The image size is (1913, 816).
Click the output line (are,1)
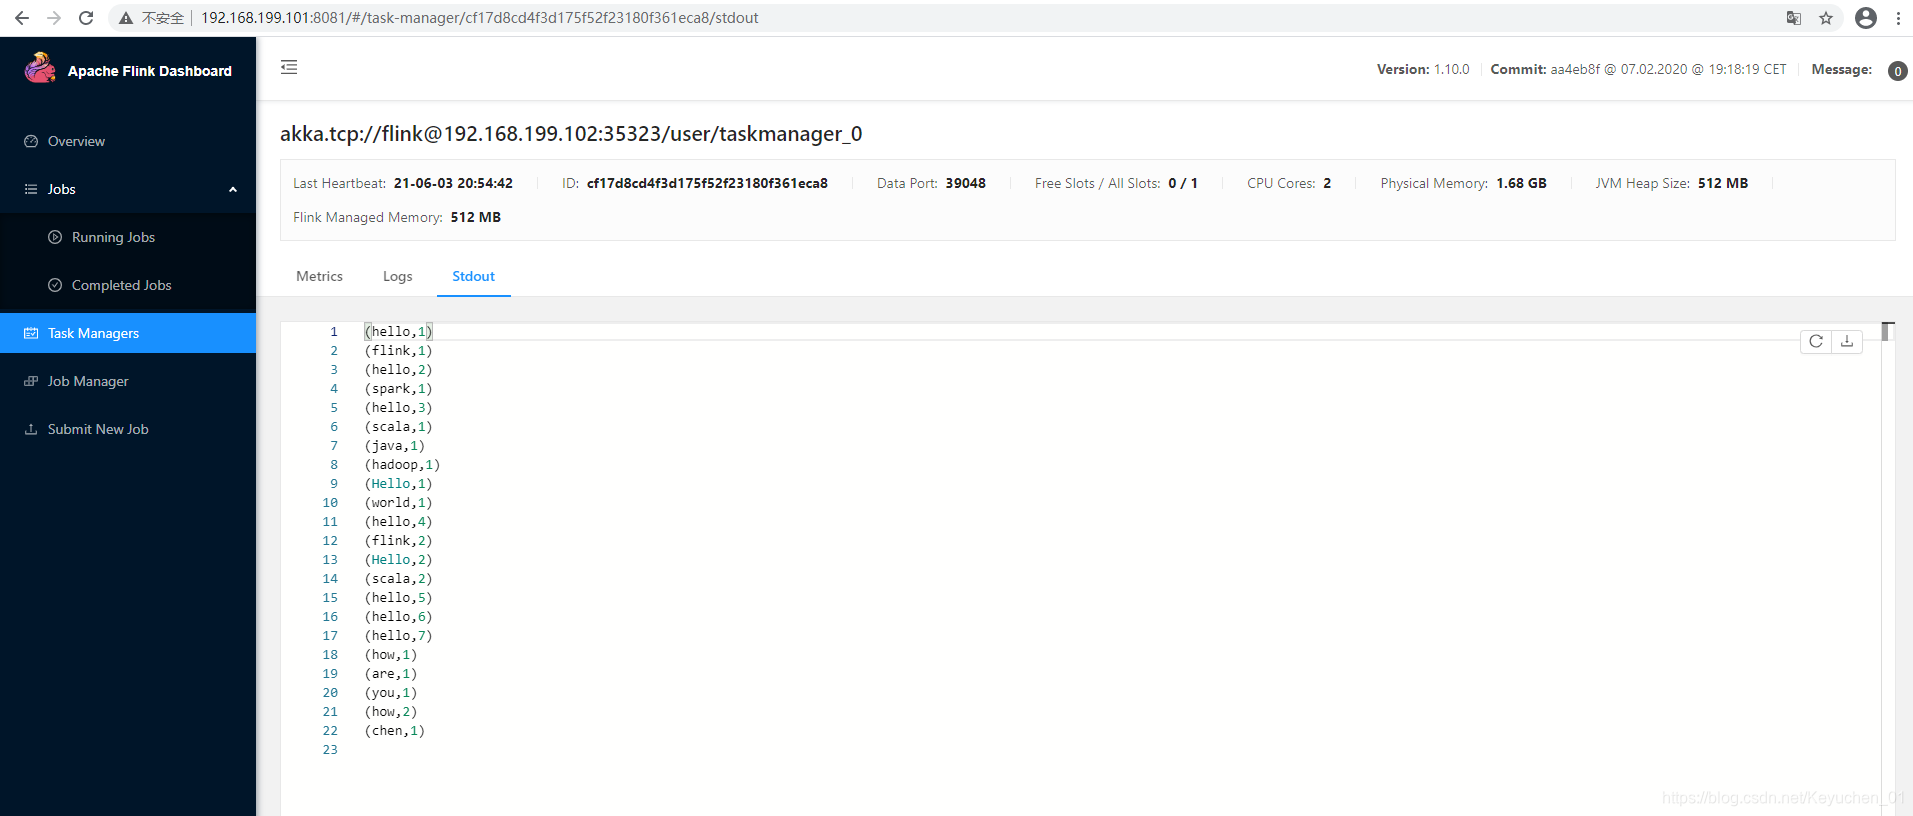tap(391, 673)
